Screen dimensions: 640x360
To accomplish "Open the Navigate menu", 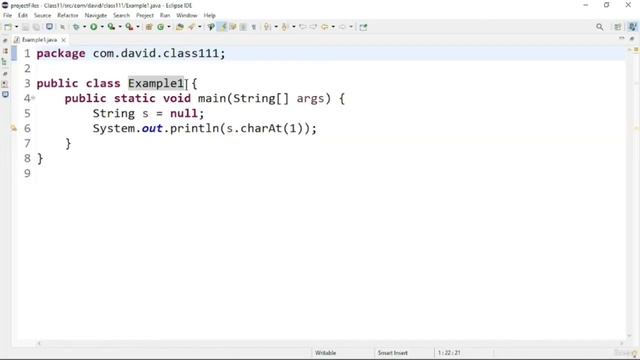I will pos(96,16).
